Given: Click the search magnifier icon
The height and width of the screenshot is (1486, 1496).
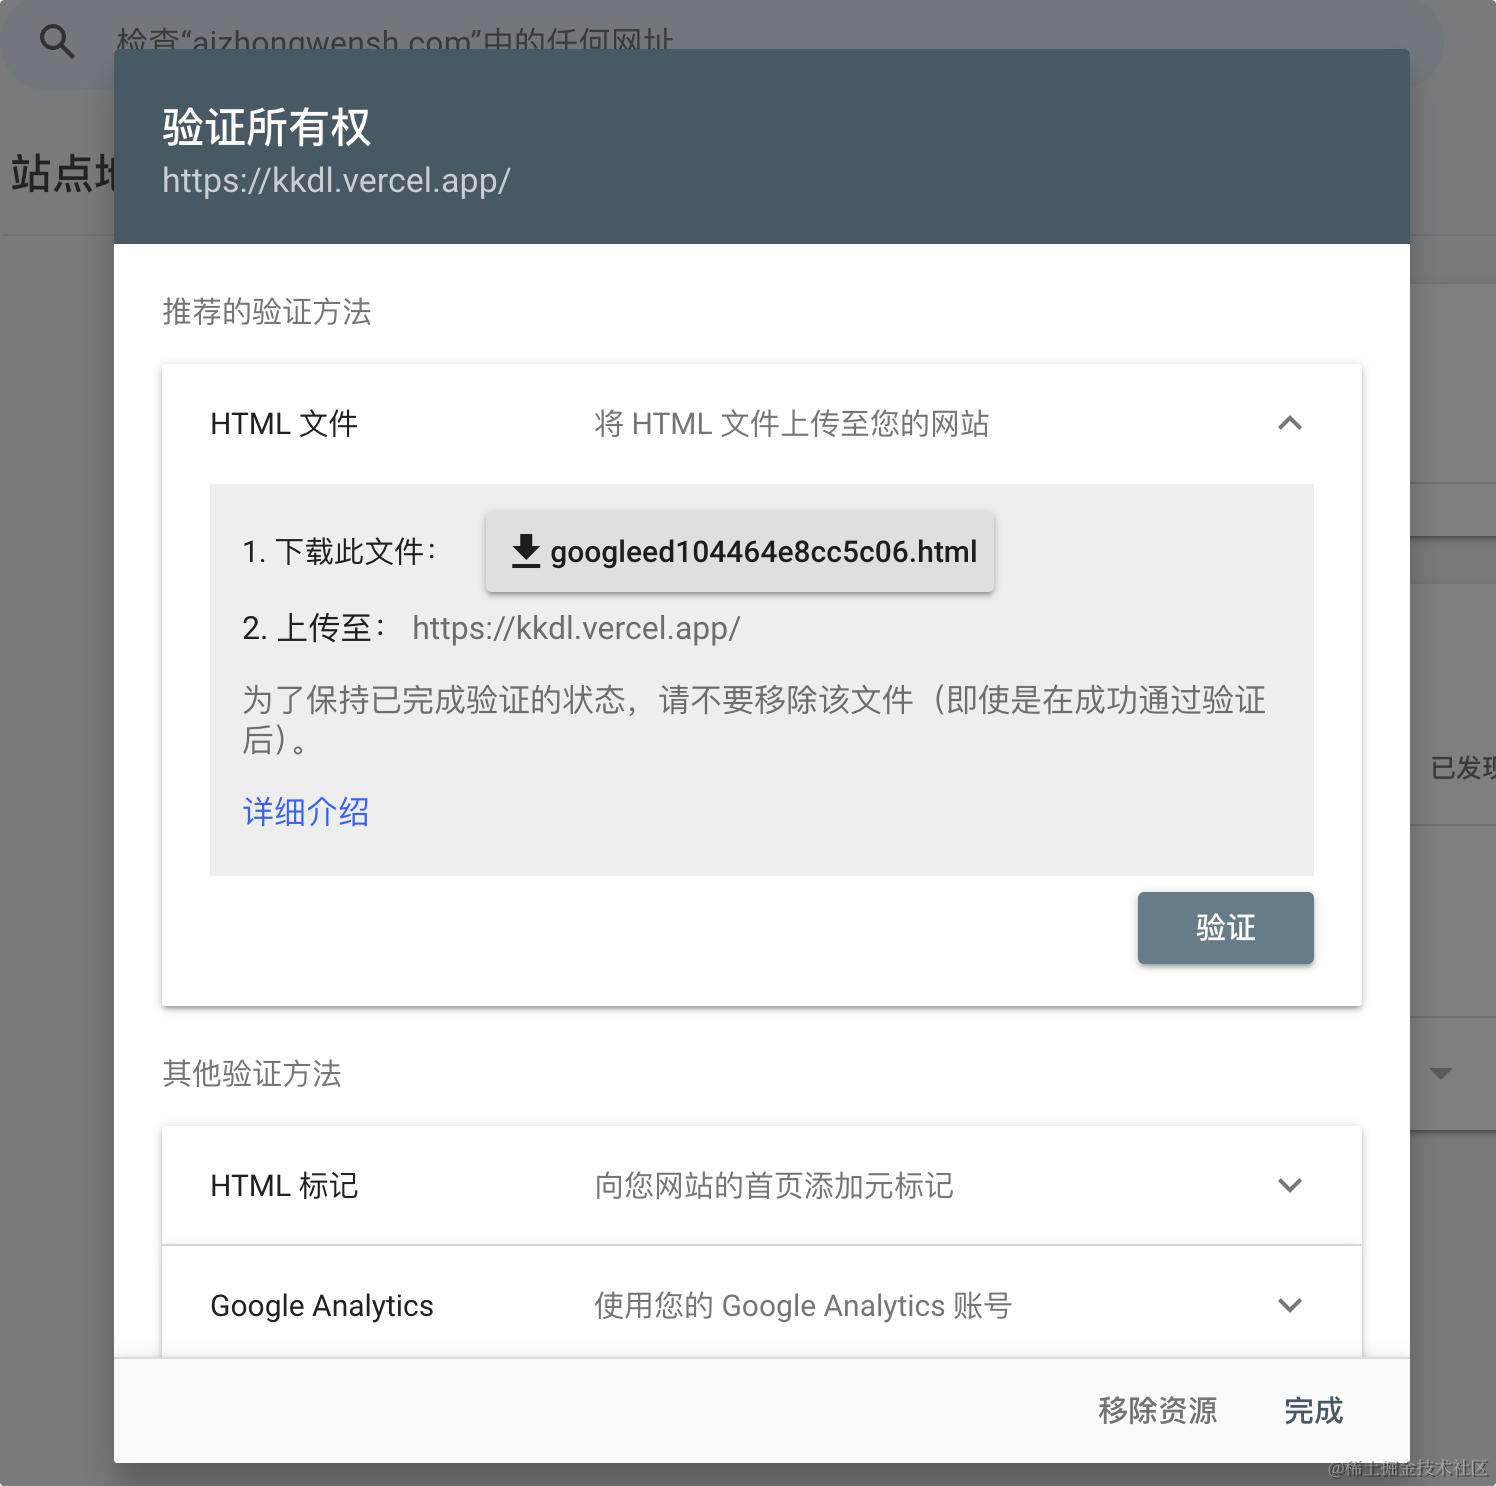Looking at the screenshot, I should [56, 41].
